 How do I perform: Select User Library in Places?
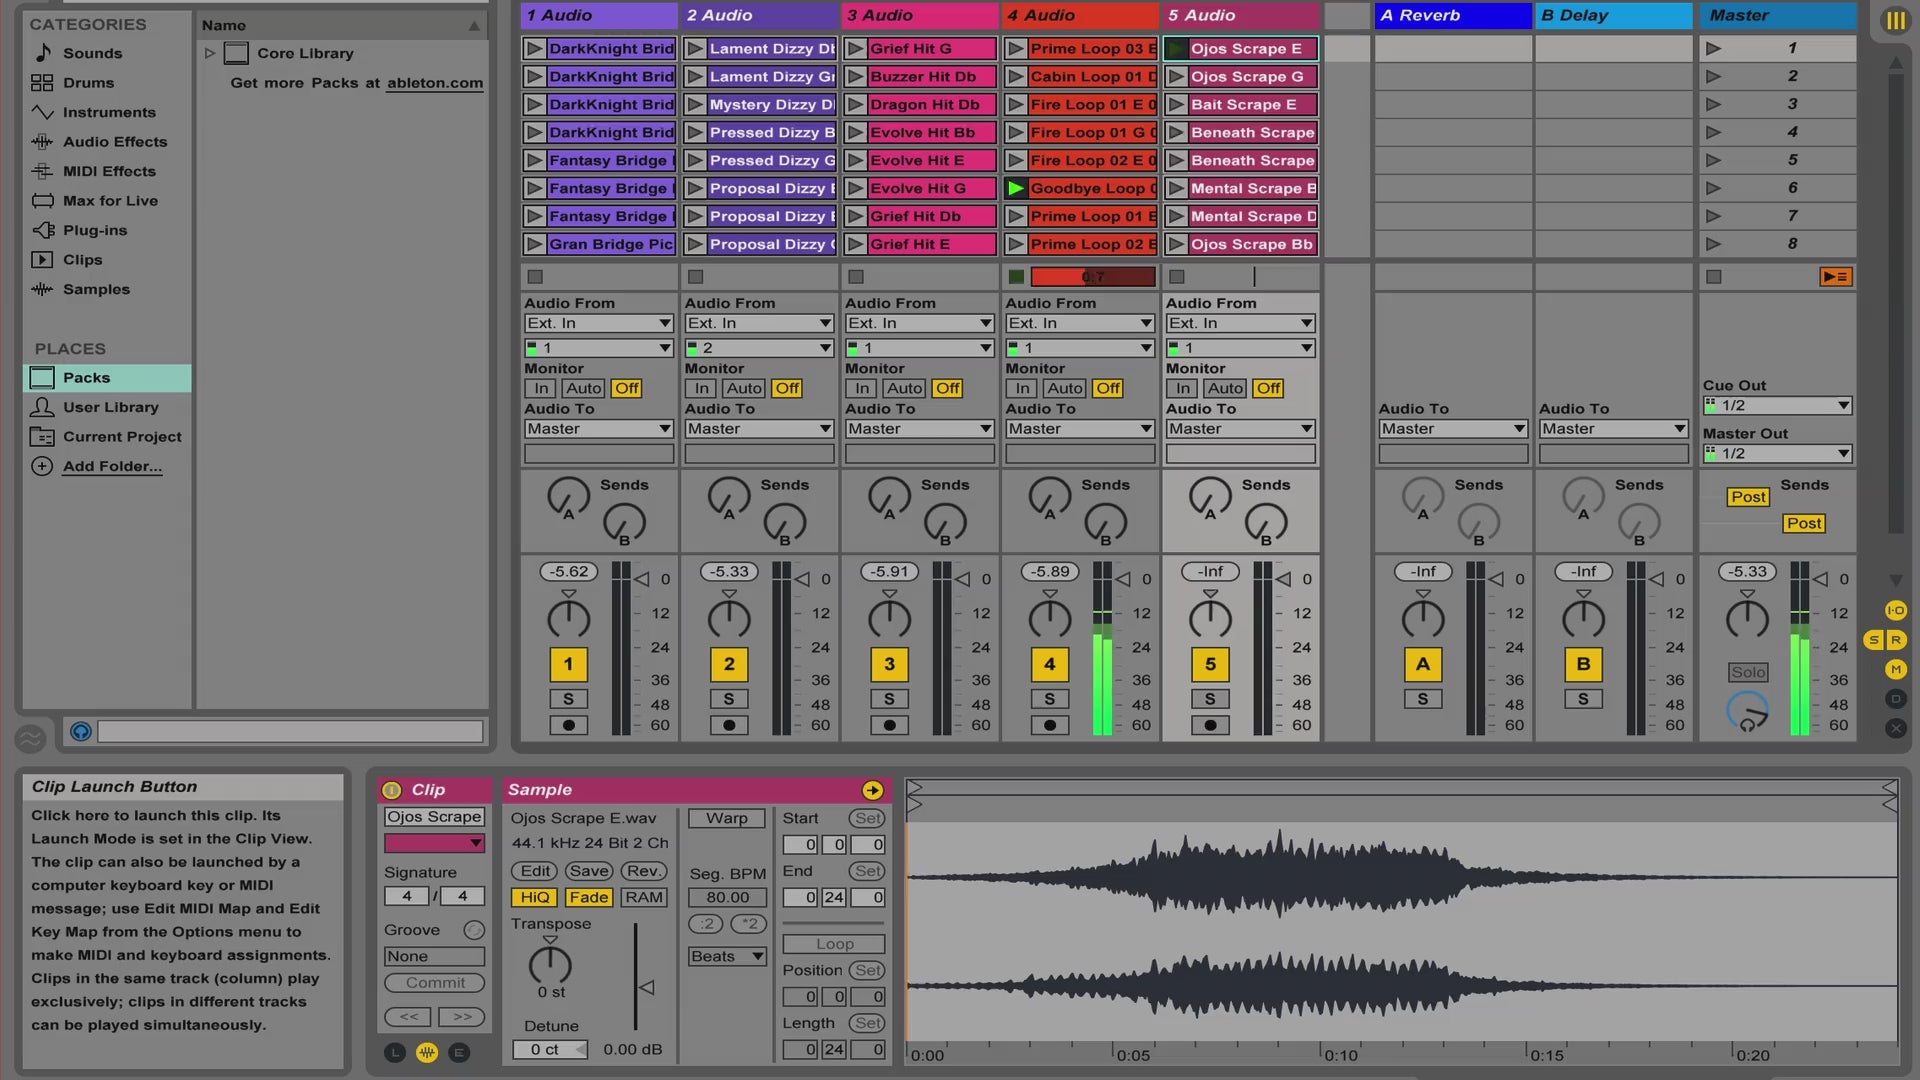(x=110, y=407)
